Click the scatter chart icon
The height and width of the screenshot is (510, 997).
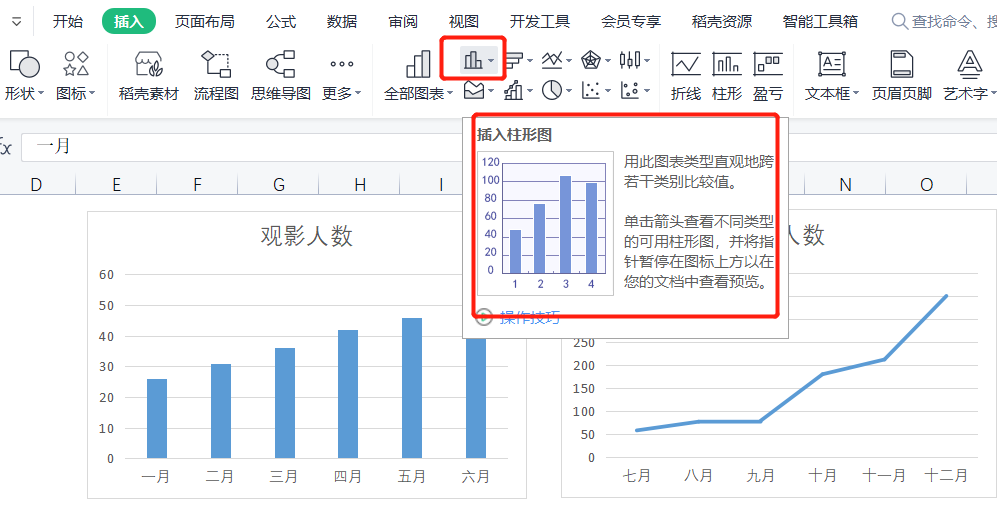(591, 91)
